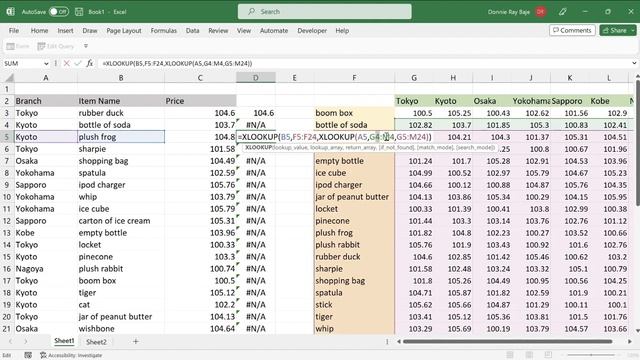
Task: Open the Draw ribbon tab
Action: (90, 31)
